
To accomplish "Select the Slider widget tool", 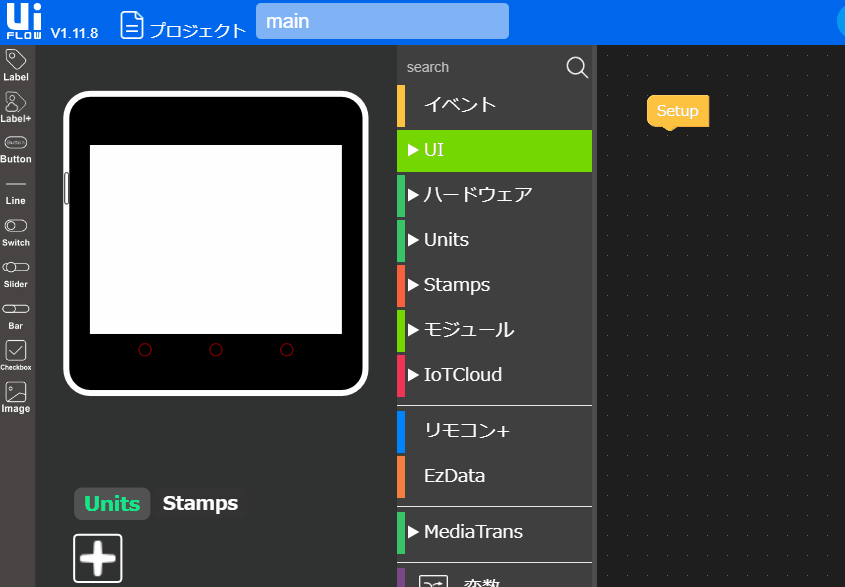I will point(15,272).
